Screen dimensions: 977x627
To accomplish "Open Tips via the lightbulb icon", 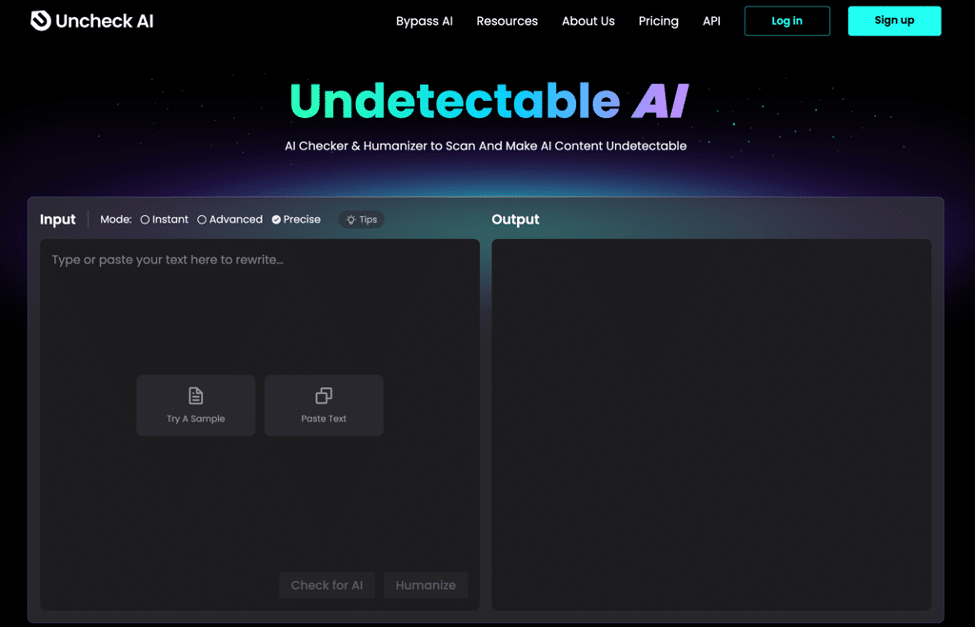I will [x=361, y=219].
